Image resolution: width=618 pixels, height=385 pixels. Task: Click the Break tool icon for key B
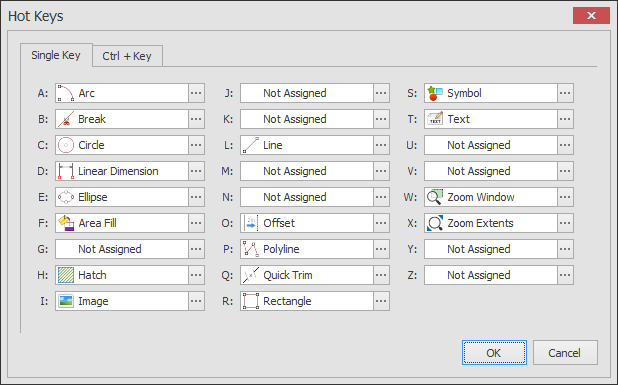[66, 119]
